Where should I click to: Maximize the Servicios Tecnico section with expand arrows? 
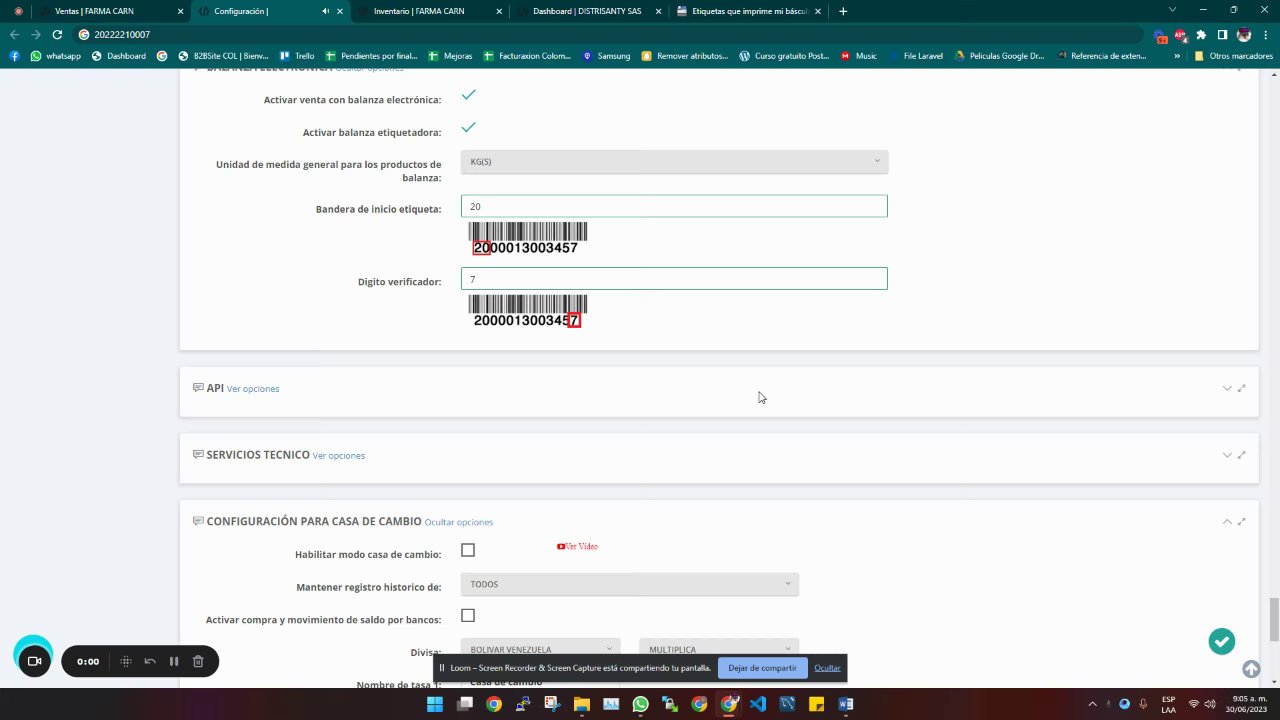tap(1242, 455)
